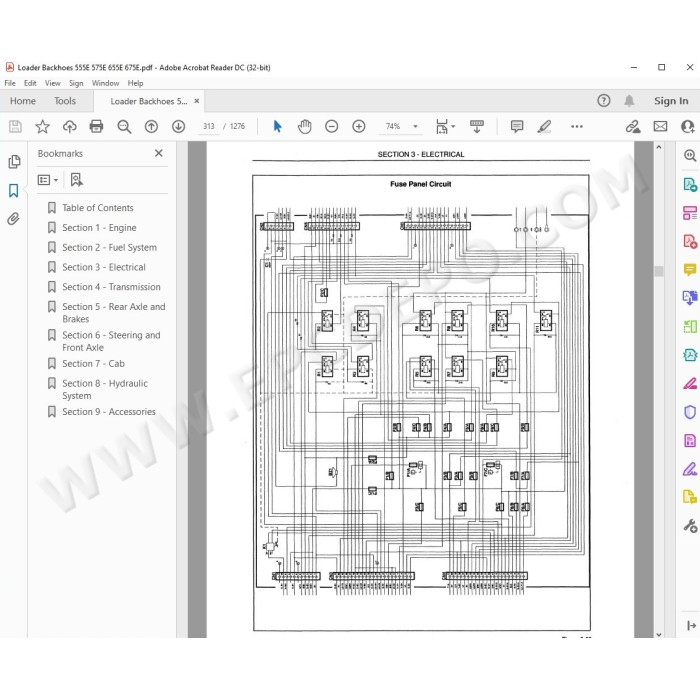Image resolution: width=700 pixels, height=700 pixels.
Task: Send the file by email envelope icon
Action: (x=660, y=127)
